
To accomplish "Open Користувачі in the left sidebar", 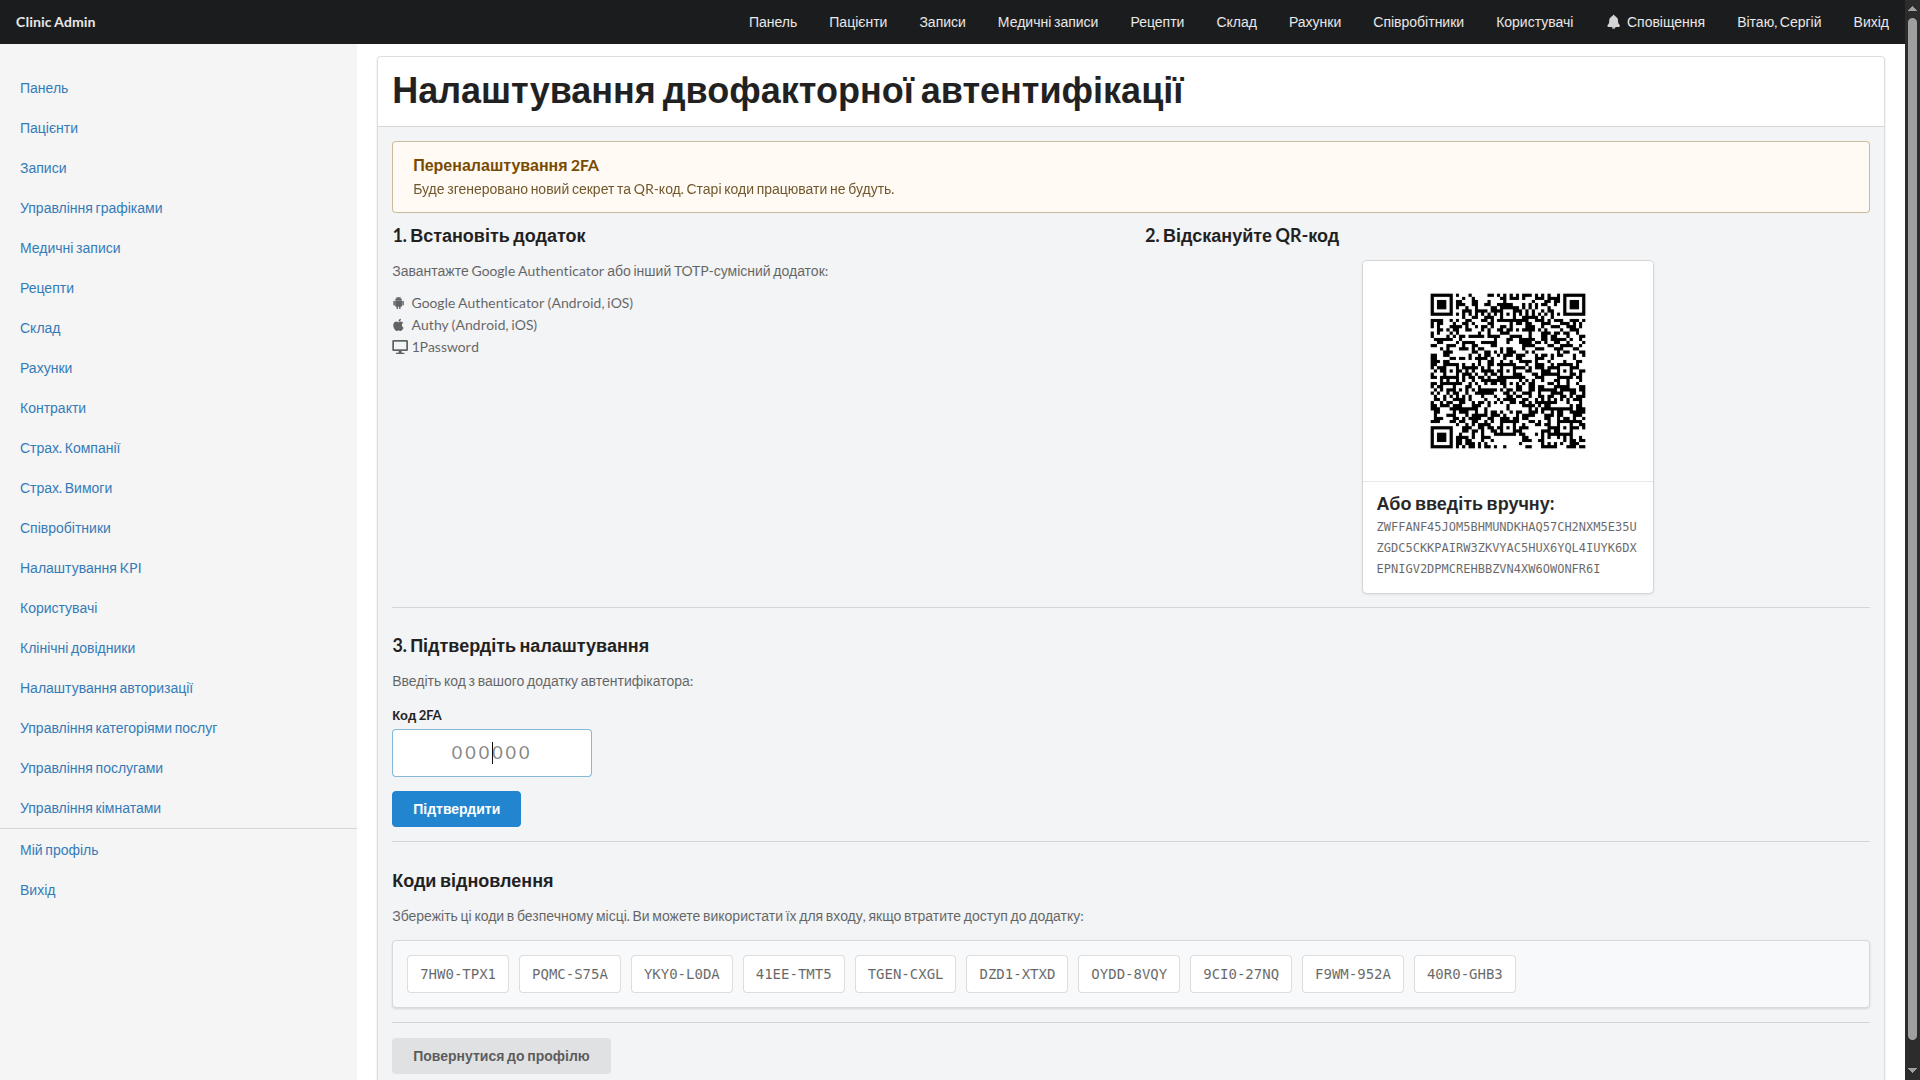I will [59, 608].
